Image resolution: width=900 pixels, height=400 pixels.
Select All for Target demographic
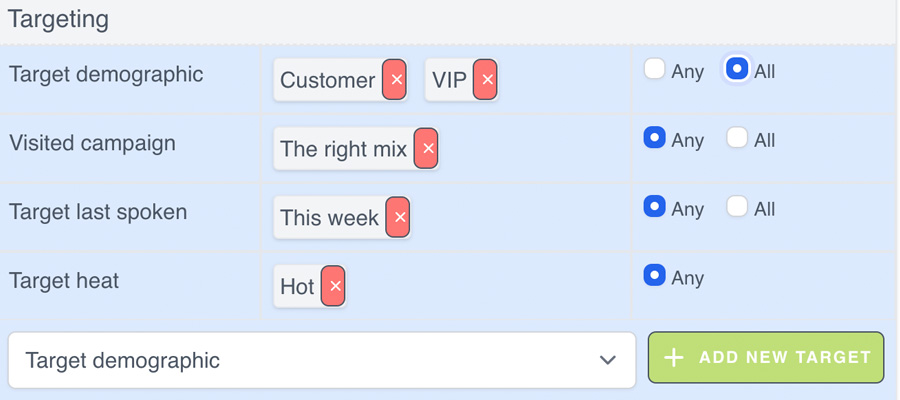click(x=737, y=70)
